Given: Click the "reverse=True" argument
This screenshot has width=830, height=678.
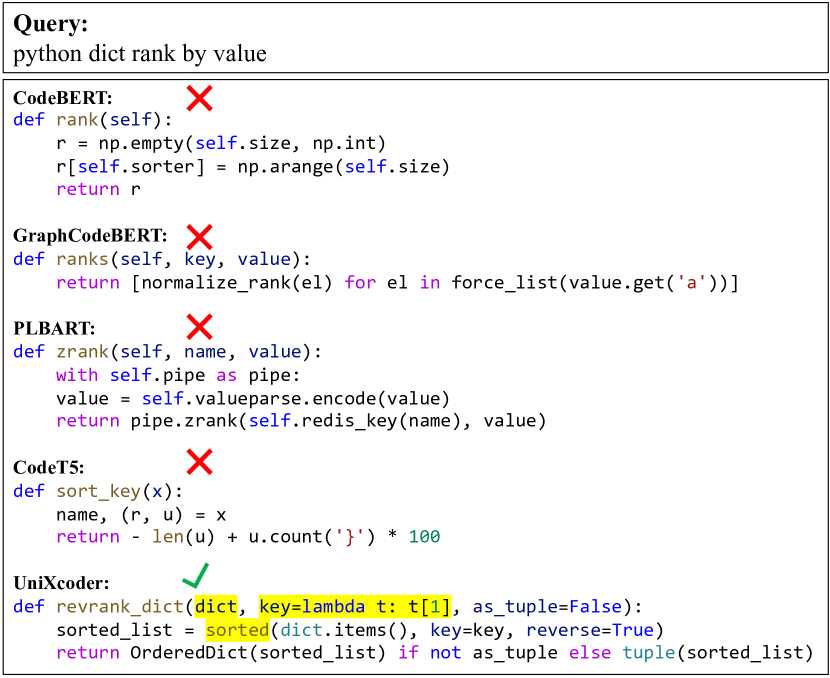Looking at the screenshot, I should tap(590, 630).
